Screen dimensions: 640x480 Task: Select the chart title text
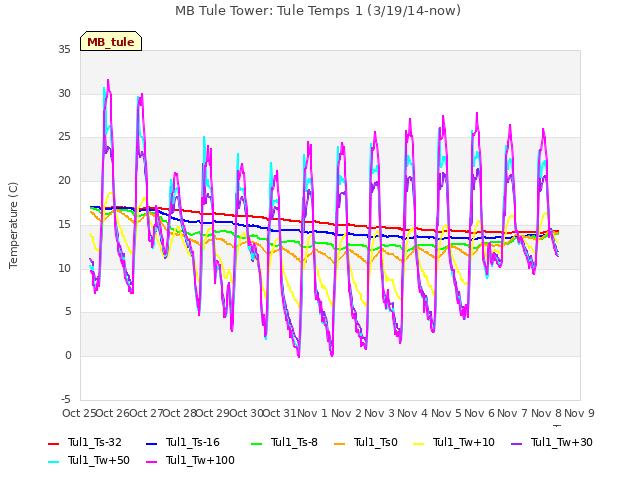(318, 11)
